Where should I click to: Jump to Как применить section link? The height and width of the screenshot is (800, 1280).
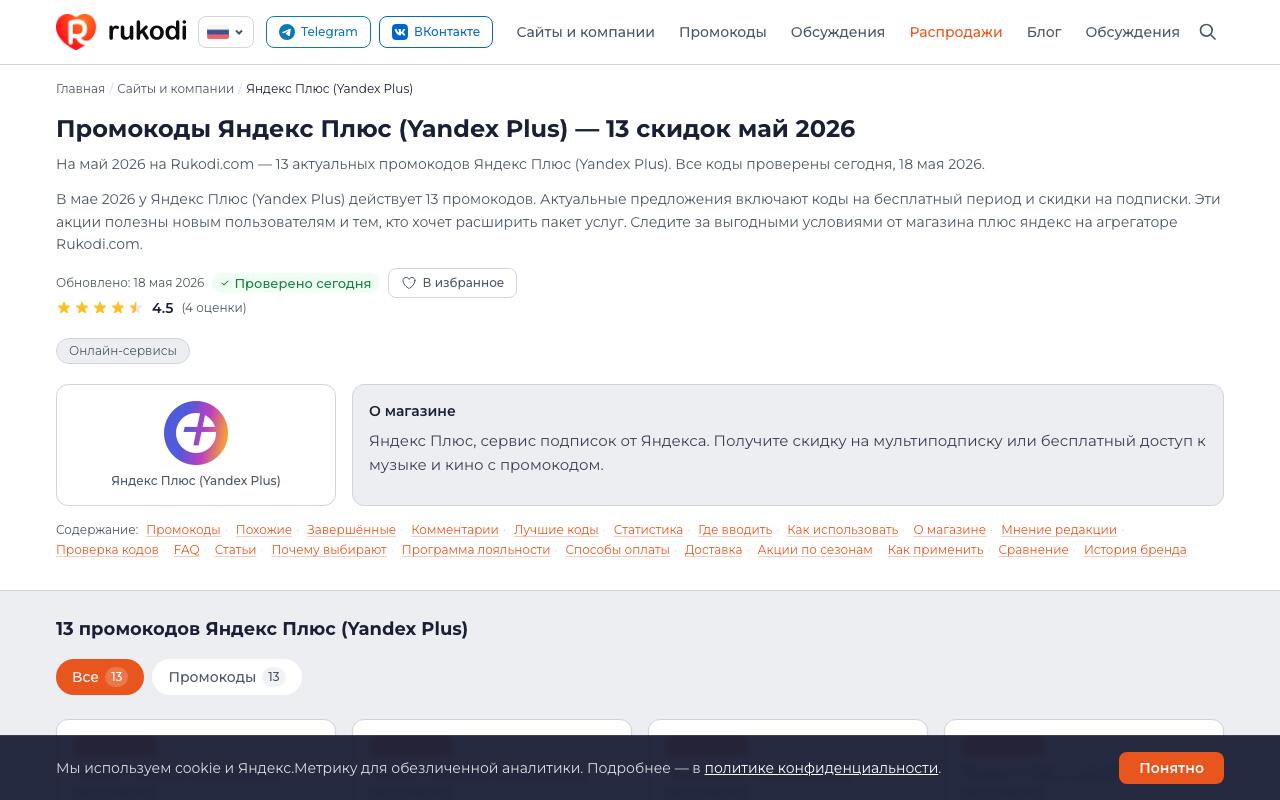(x=935, y=550)
